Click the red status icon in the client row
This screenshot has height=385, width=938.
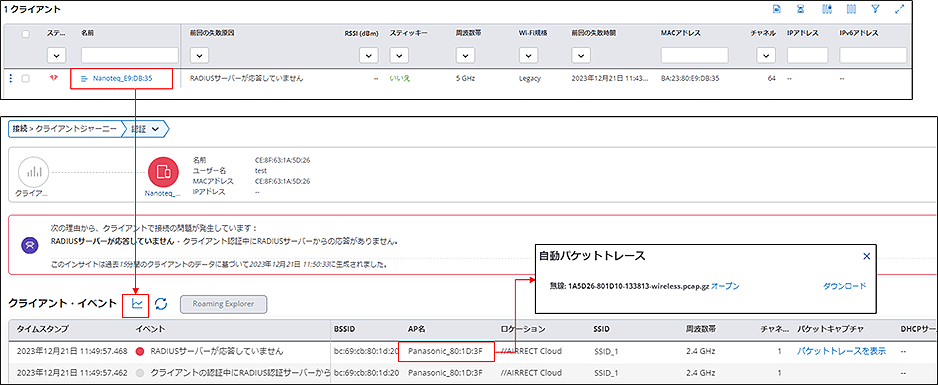click(x=53, y=78)
